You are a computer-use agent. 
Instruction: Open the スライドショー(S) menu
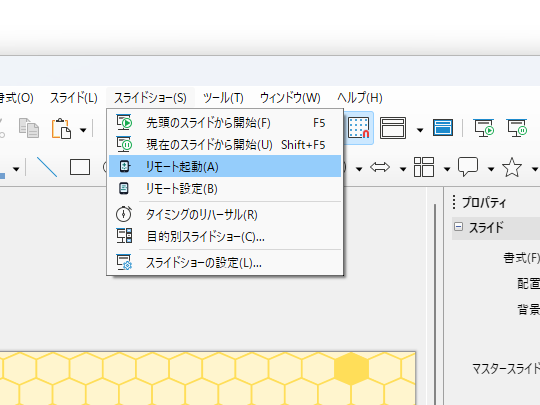point(150,98)
